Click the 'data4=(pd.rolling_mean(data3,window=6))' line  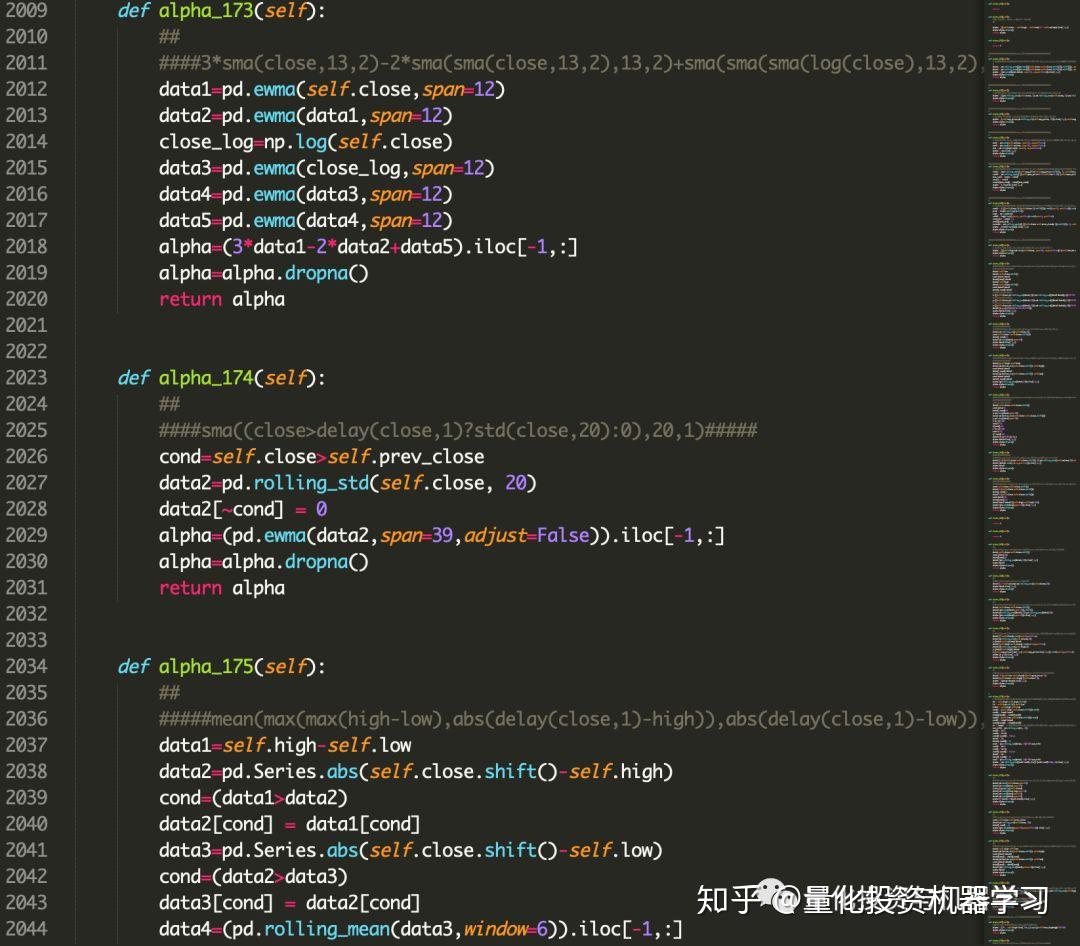420,929
